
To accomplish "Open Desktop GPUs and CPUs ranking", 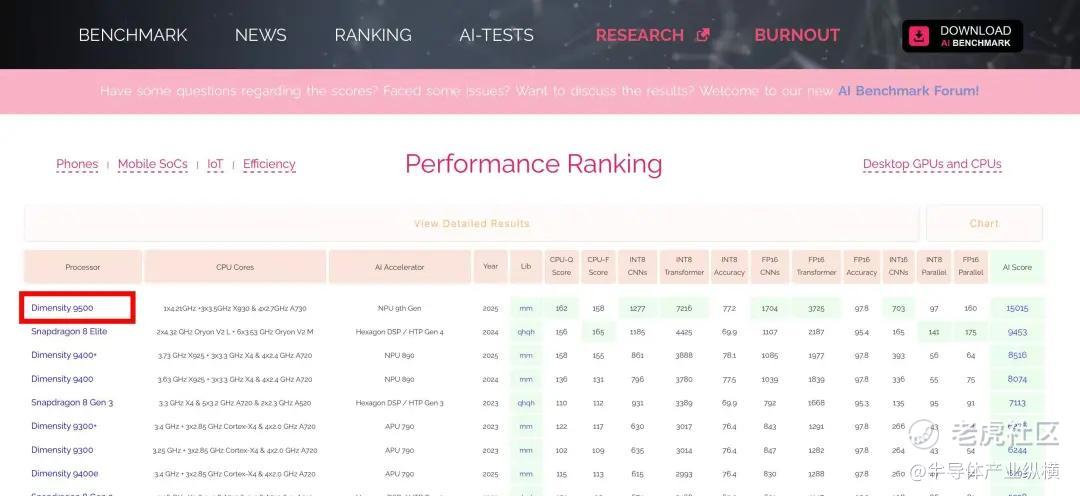I will (x=932, y=164).
